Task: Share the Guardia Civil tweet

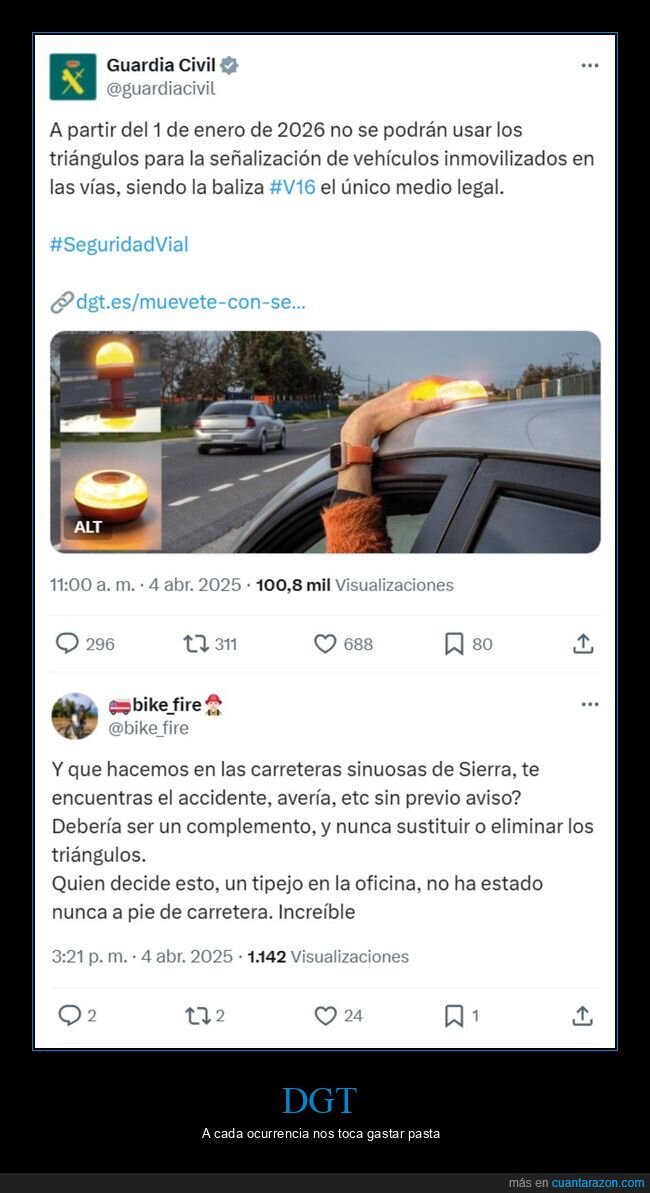Action: [x=582, y=644]
